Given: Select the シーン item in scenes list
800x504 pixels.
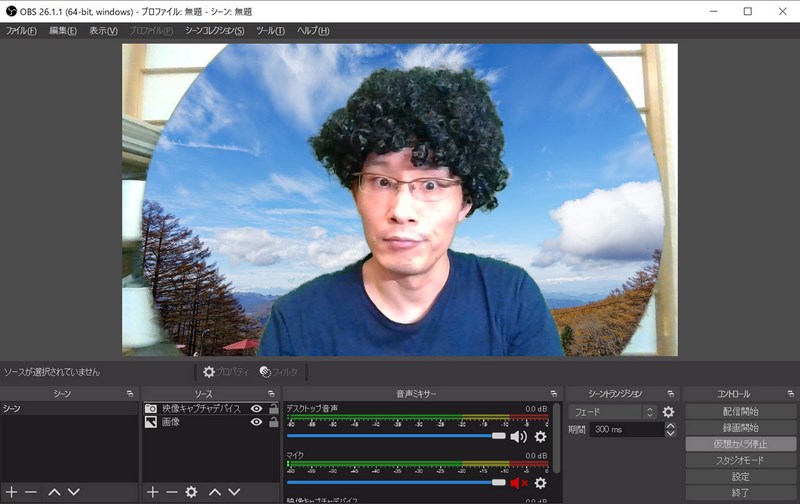Looking at the screenshot, I should [x=69, y=409].
